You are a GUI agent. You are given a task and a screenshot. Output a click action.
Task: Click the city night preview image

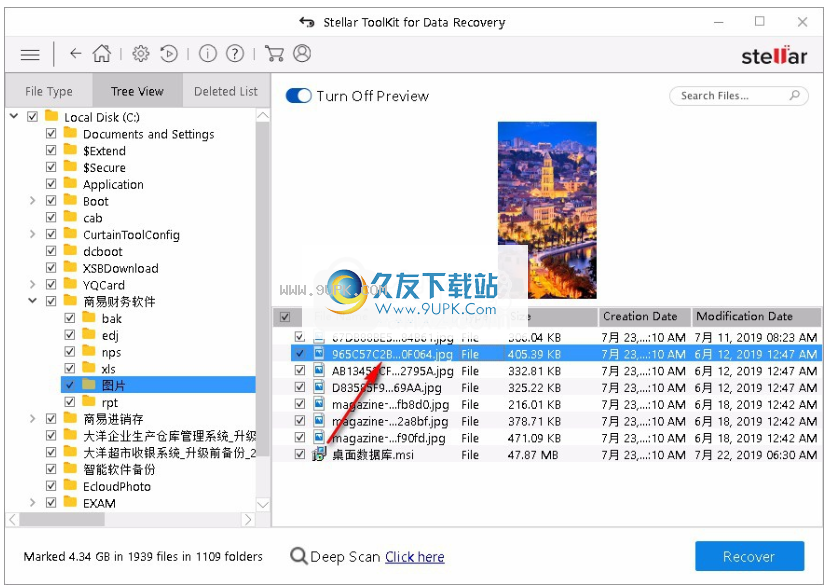click(547, 210)
